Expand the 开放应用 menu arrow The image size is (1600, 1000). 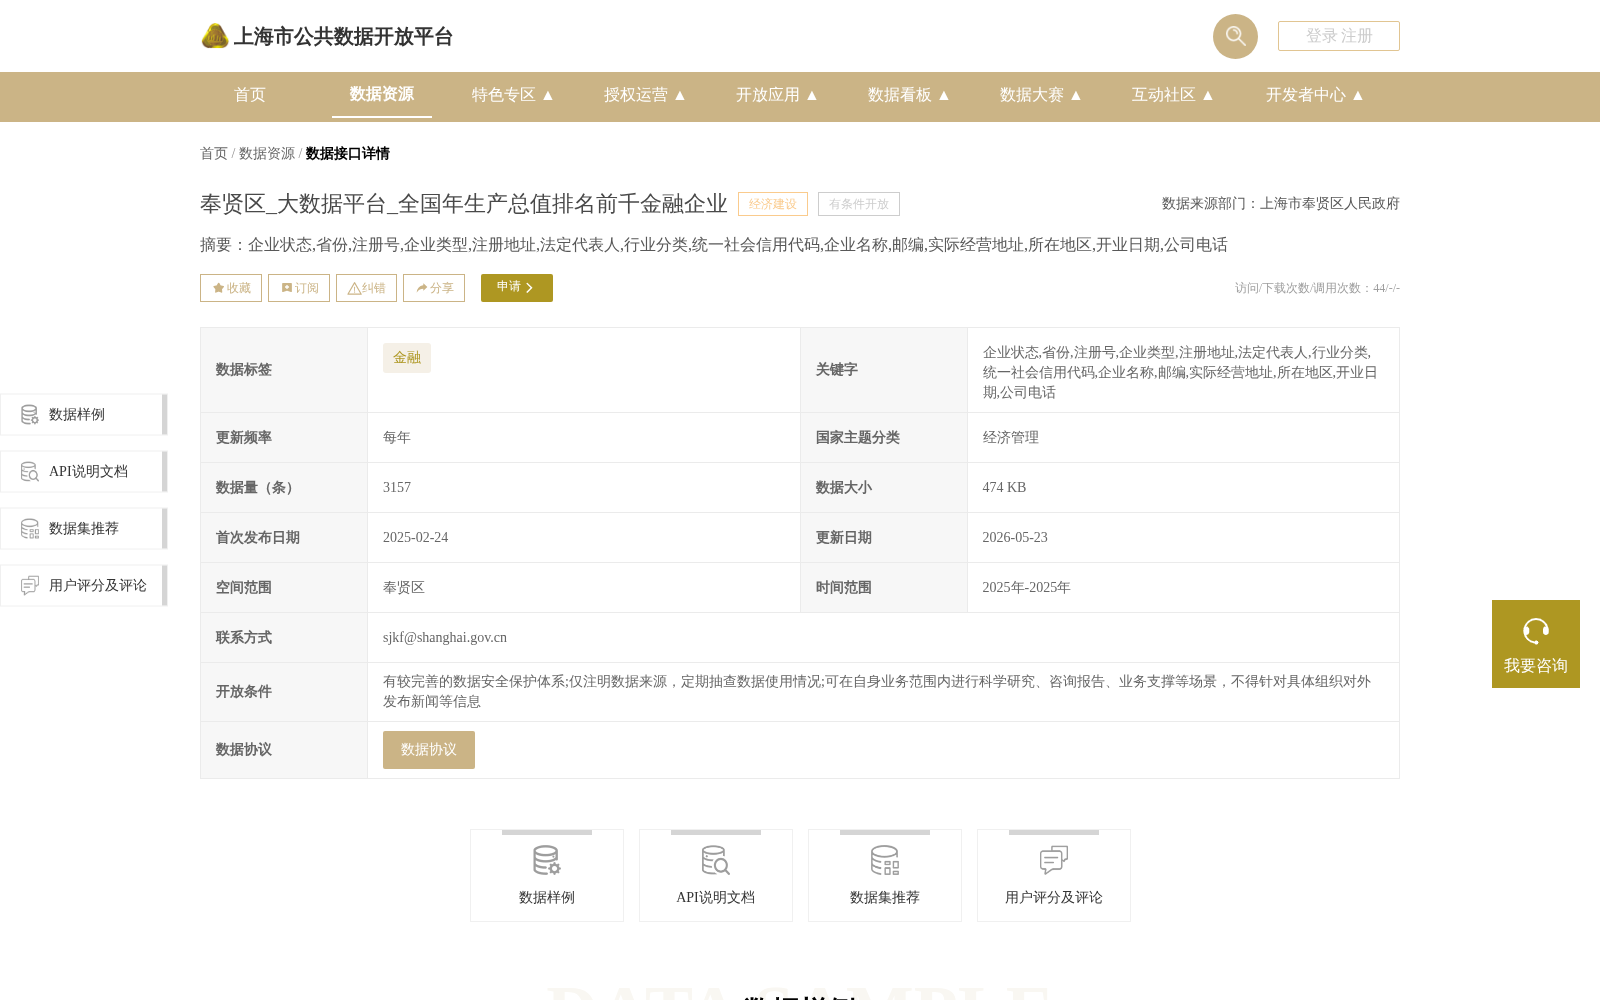812,95
